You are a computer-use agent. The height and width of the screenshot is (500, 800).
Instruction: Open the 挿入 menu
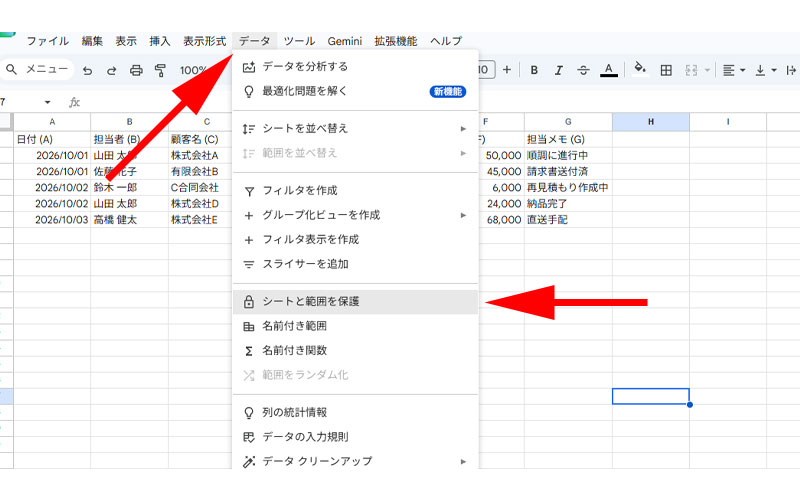click(160, 41)
